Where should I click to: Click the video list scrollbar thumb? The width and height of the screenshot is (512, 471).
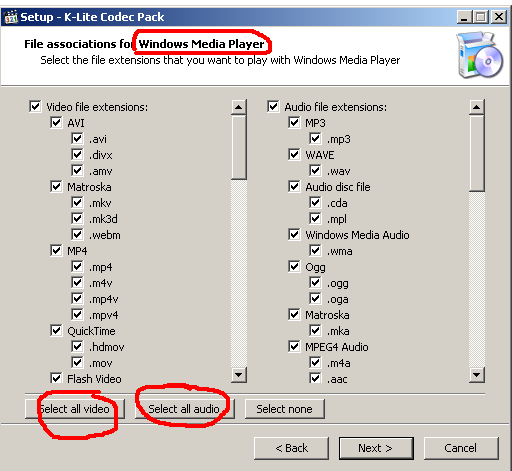click(239, 148)
